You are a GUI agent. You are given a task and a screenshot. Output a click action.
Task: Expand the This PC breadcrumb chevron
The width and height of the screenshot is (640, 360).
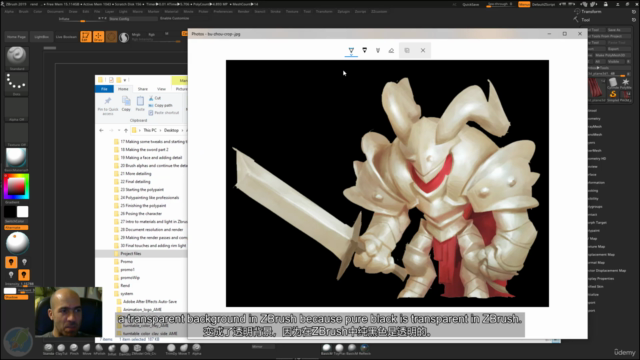coord(160,130)
